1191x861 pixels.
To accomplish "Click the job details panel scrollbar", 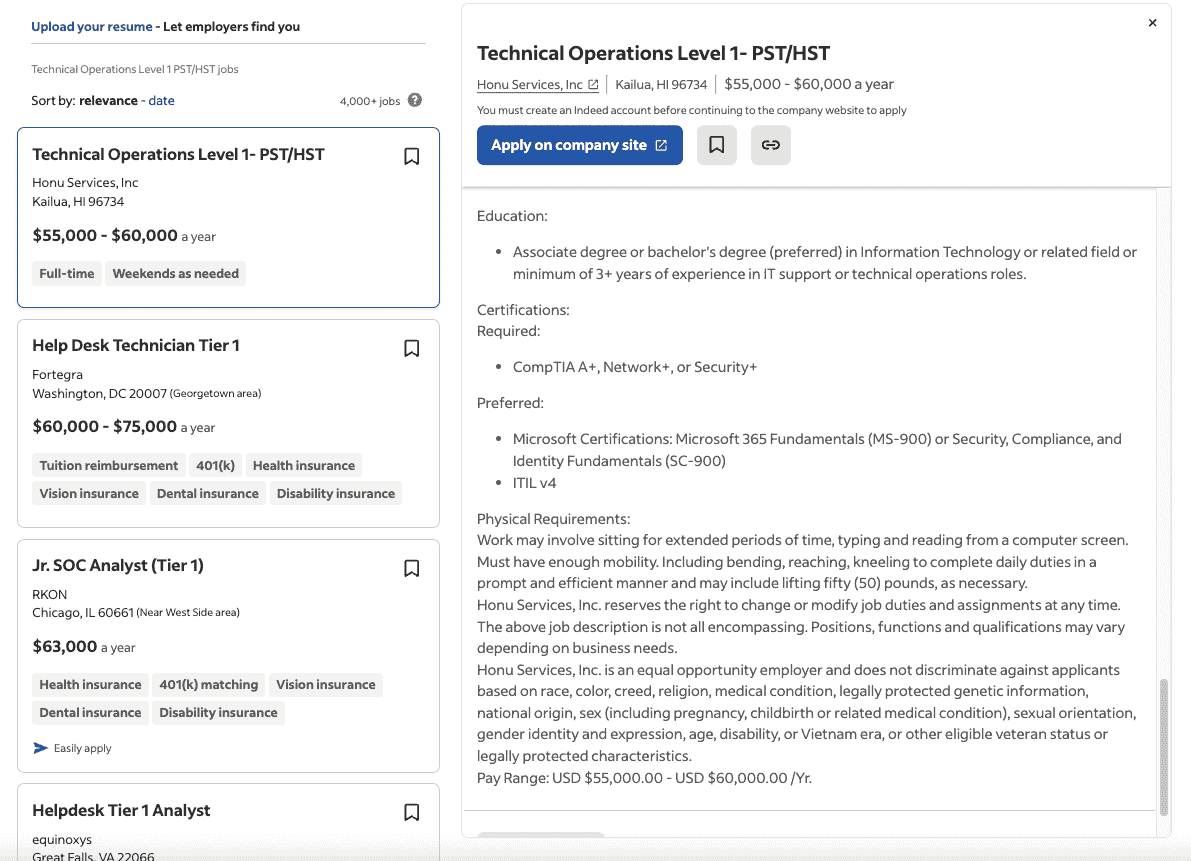I will [1164, 747].
